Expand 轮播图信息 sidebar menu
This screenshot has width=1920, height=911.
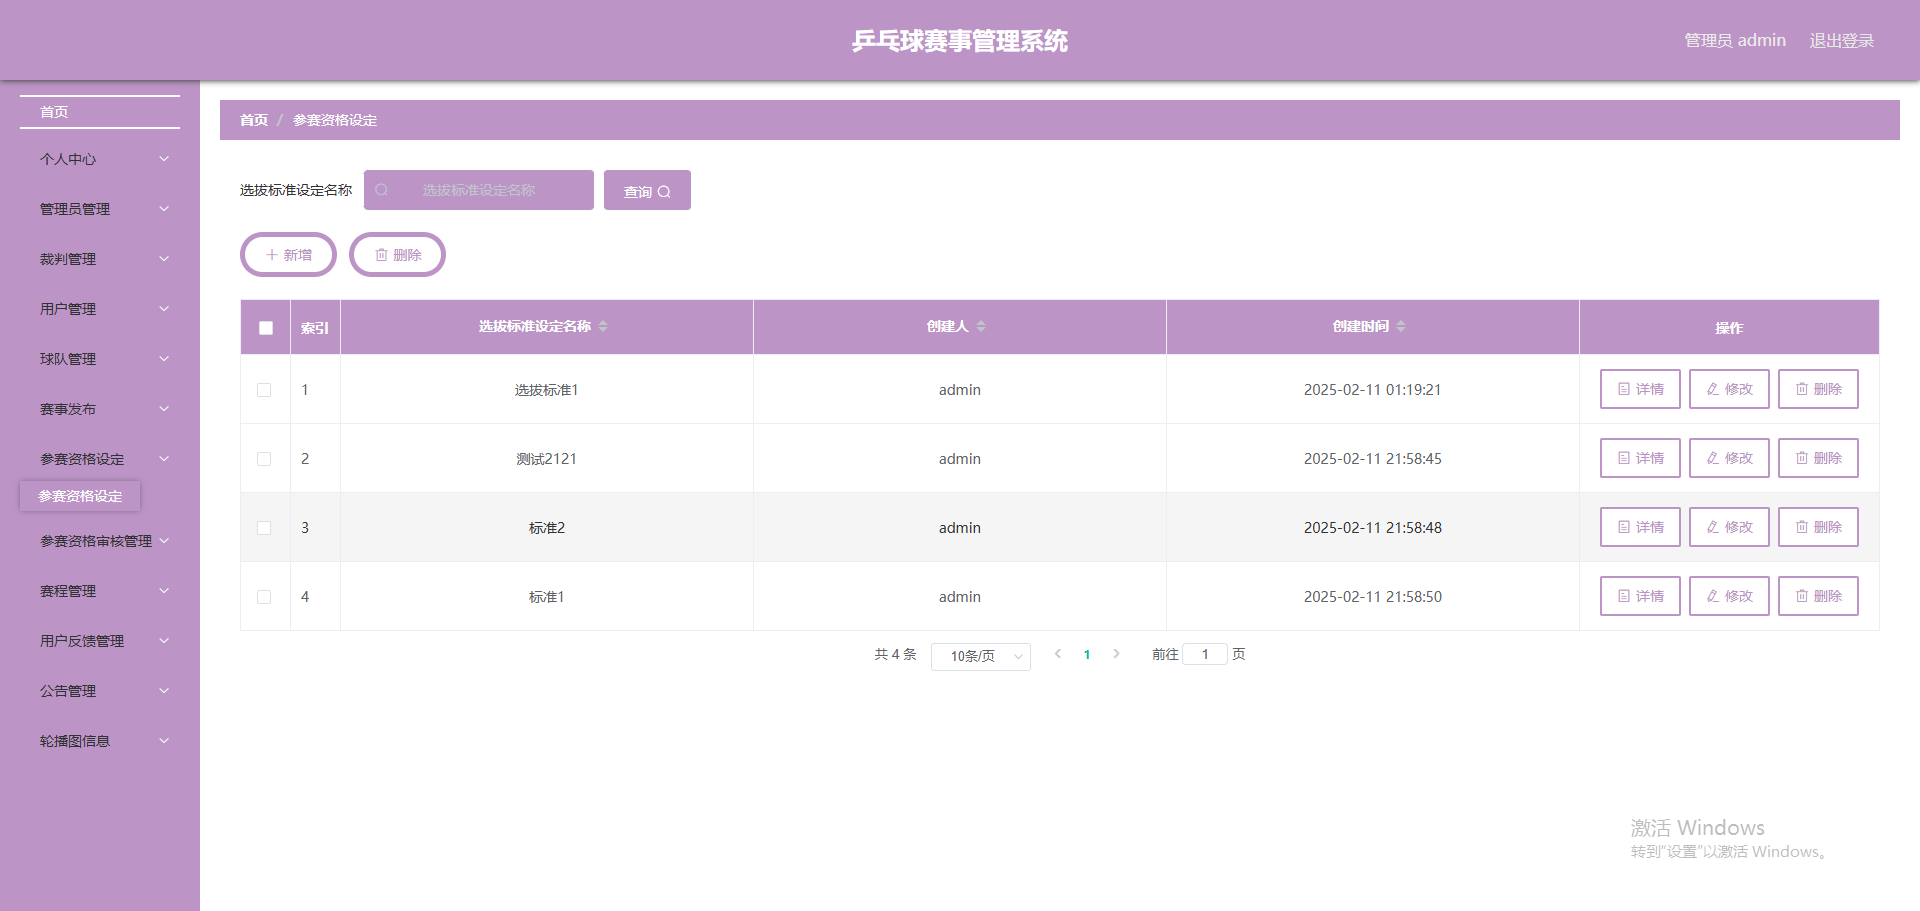coord(100,741)
